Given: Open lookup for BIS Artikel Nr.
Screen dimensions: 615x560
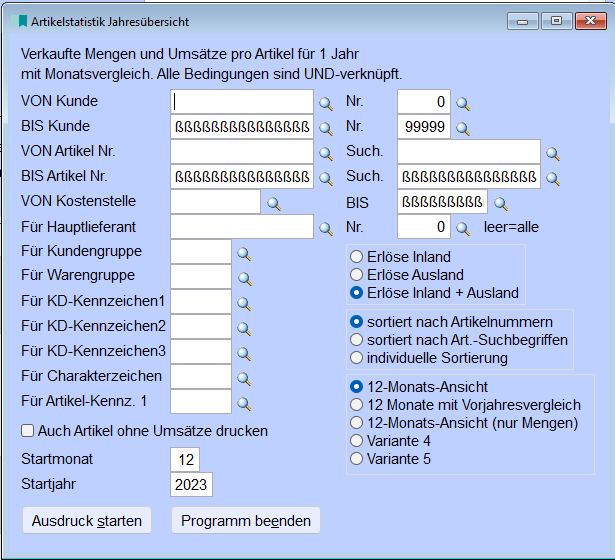Looking at the screenshot, I should (x=325, y=179).
